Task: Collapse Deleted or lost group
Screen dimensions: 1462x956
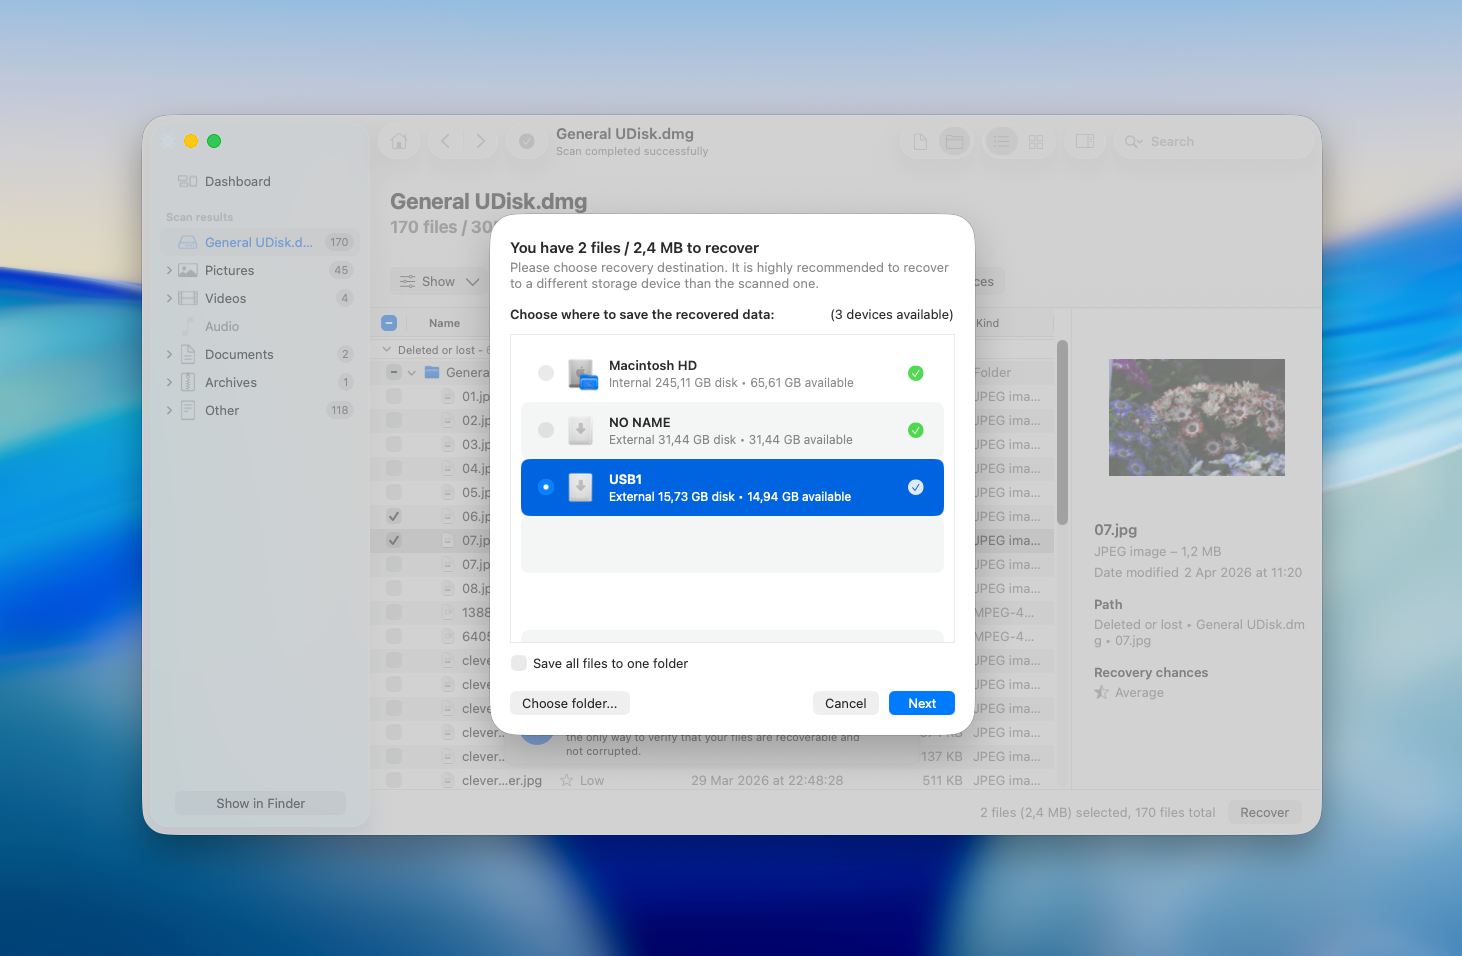Action: tap(387, 350)
